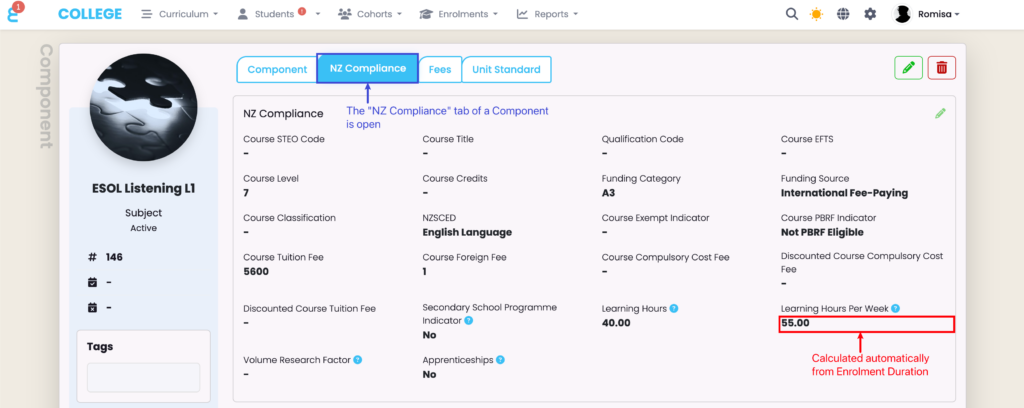The height and width of the screenshot is (408, 1024).
Task: Switch to the Unit Standard tab
Action: 506,69
